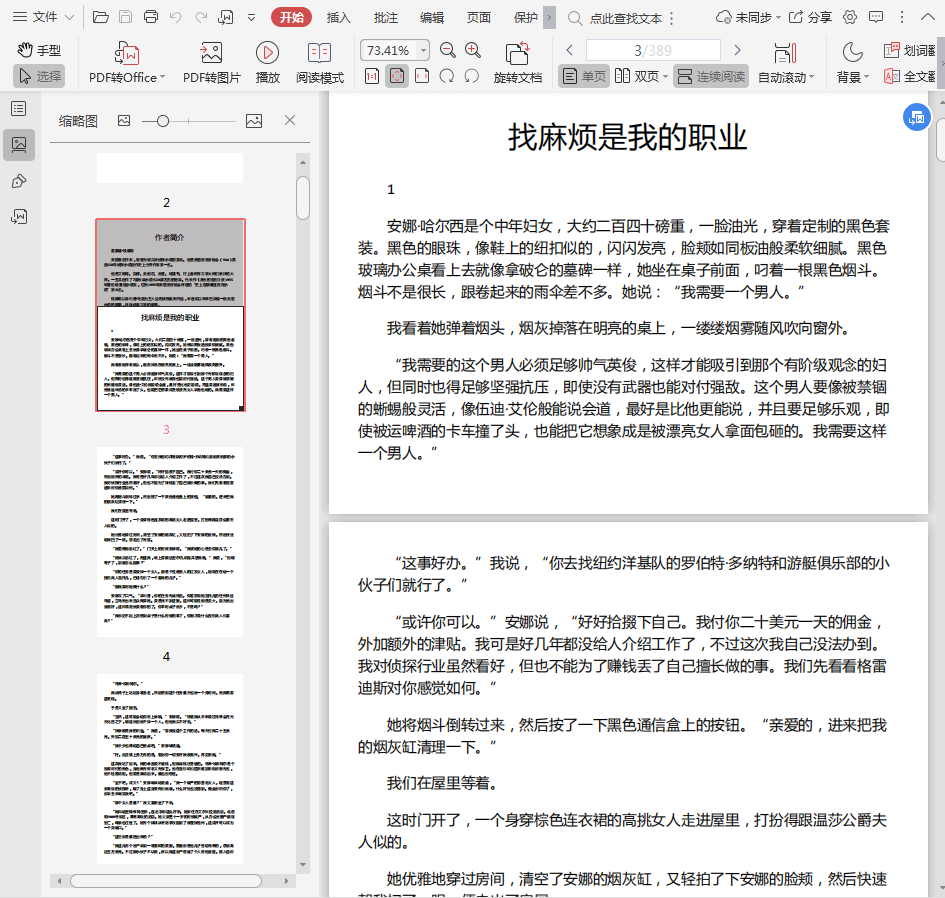
Task: Click the PDF转Office conversion icon
Action: pos(126,53)
